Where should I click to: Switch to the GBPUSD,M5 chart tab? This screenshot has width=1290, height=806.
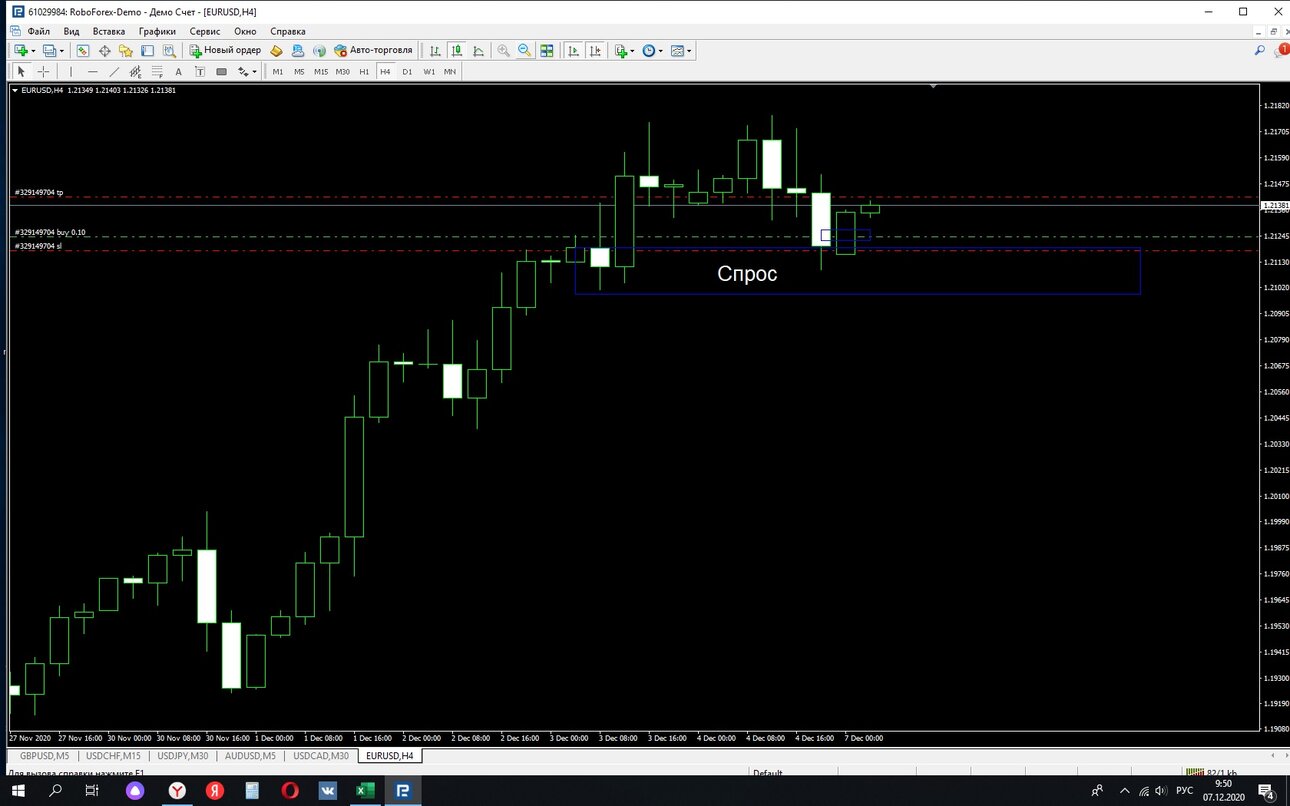tap(43, 756)
